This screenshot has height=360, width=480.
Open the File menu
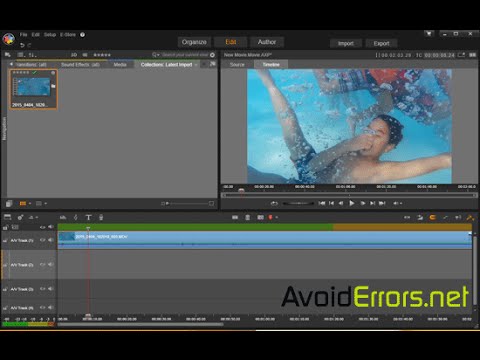click(23, 35)
